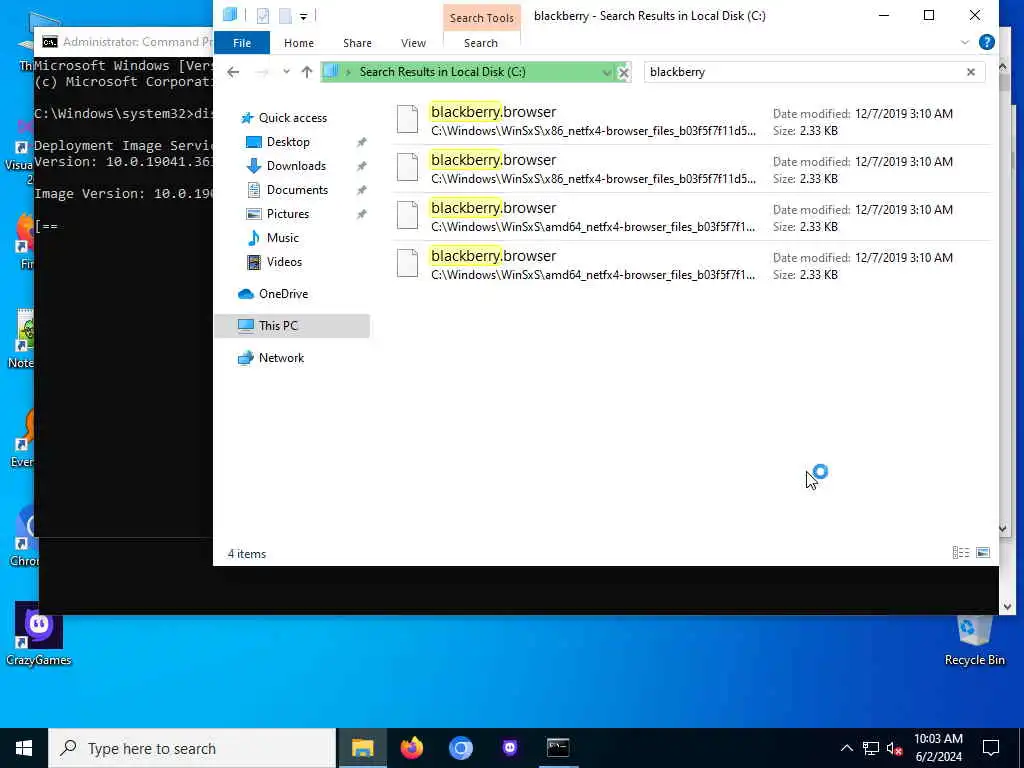
Task: Expand the ribbon with the chevron
Action: (x=965, y=42)
